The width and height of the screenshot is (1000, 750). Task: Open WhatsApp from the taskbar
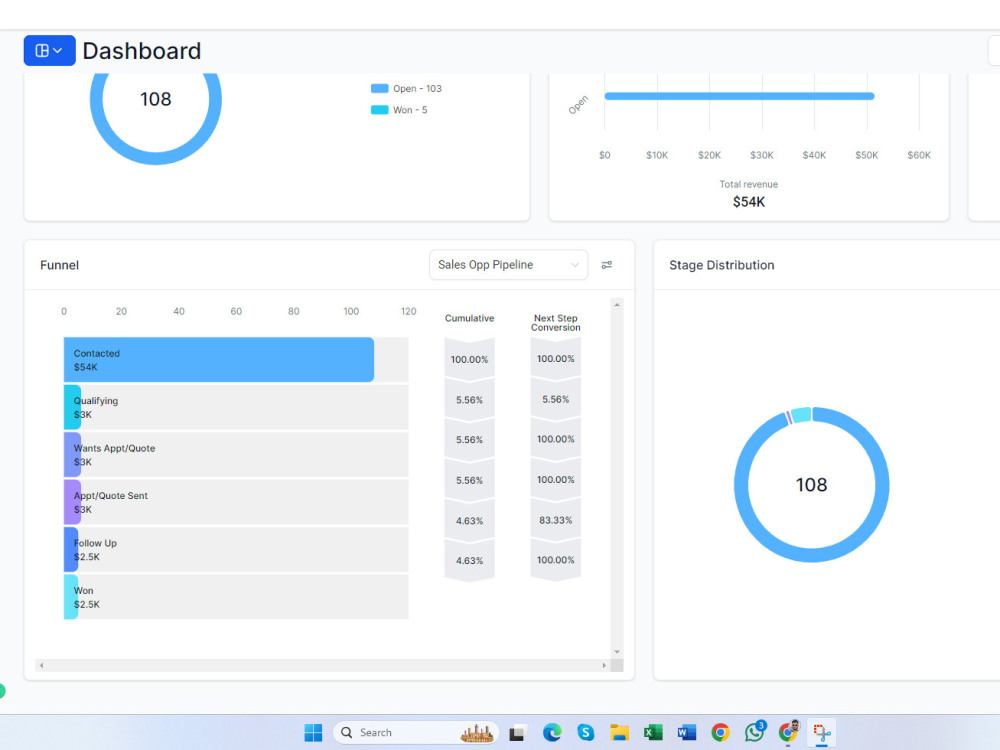pyautogui.click(x=754, y=733)
